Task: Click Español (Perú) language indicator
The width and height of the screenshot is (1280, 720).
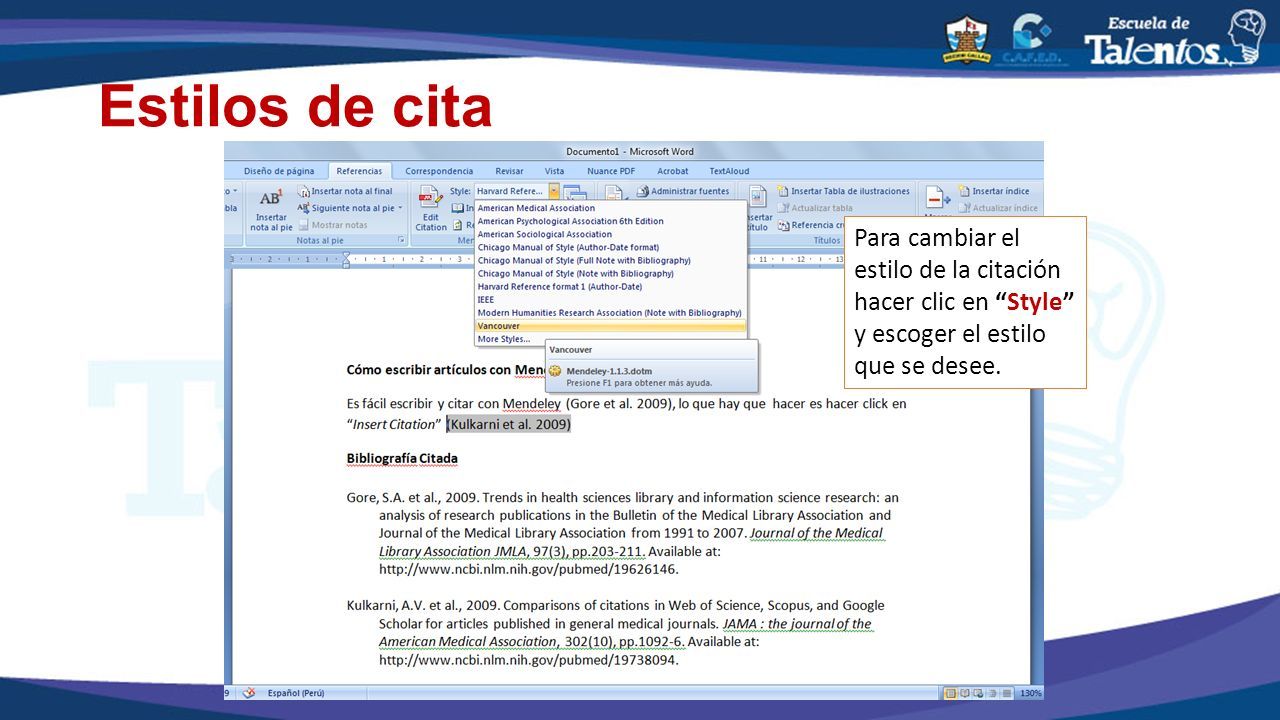Action: click(296, 692)
